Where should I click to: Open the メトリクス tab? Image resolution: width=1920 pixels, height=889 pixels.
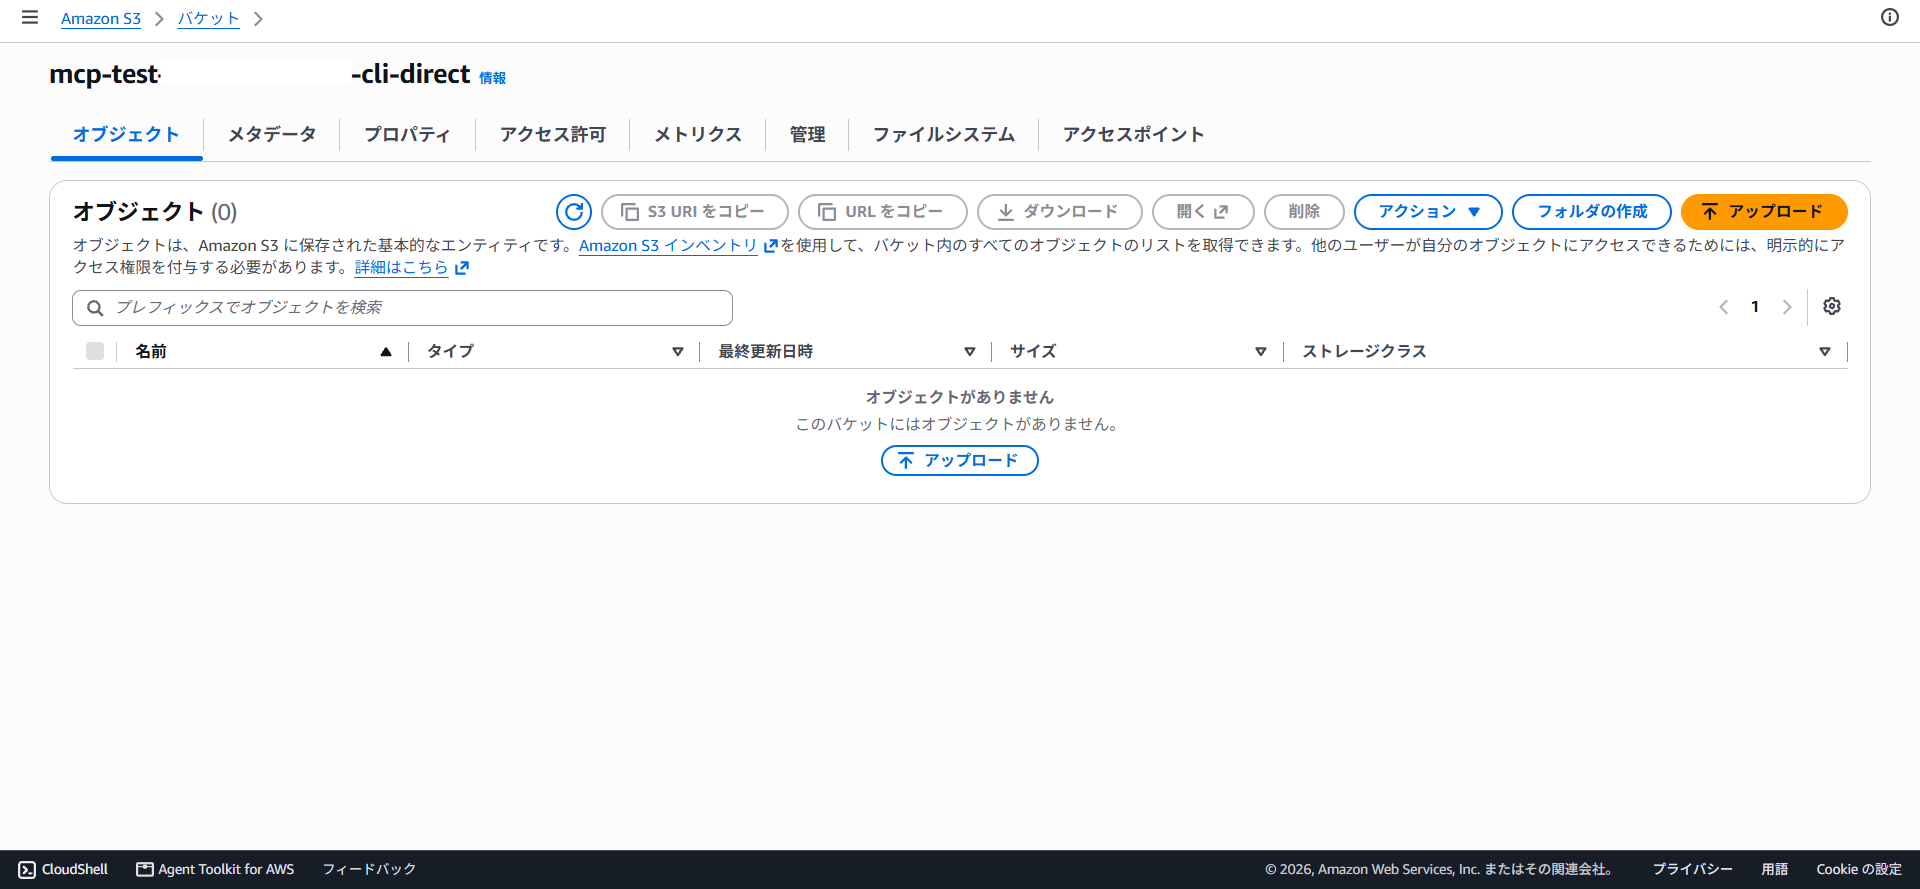(698, 135)
